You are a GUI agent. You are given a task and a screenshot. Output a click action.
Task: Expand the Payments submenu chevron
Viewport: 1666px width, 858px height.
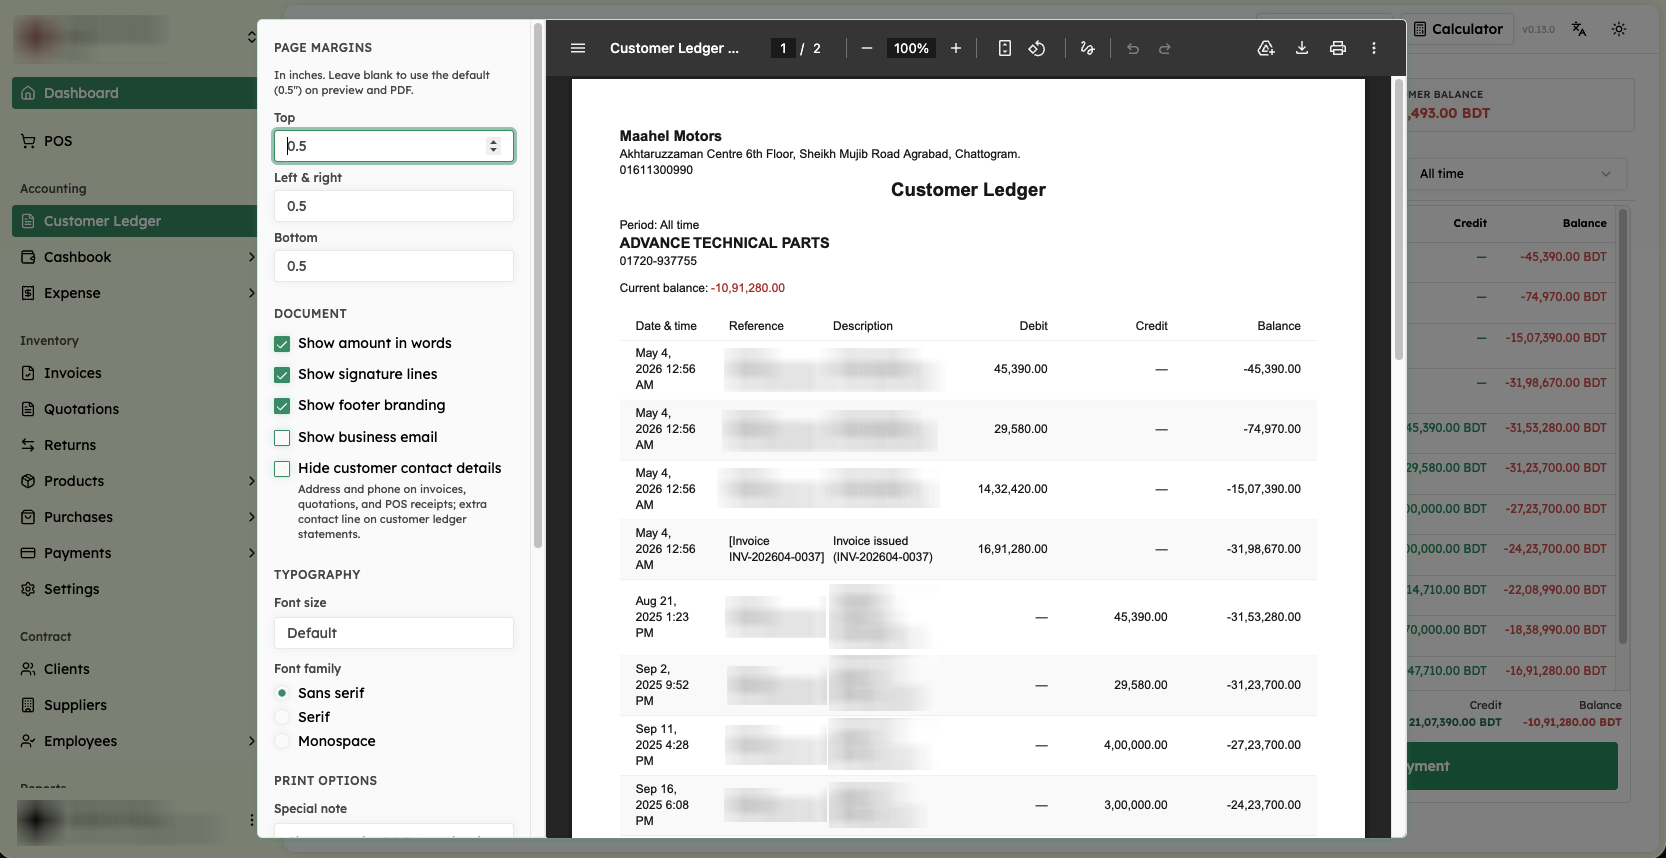(x=251, y=553)
